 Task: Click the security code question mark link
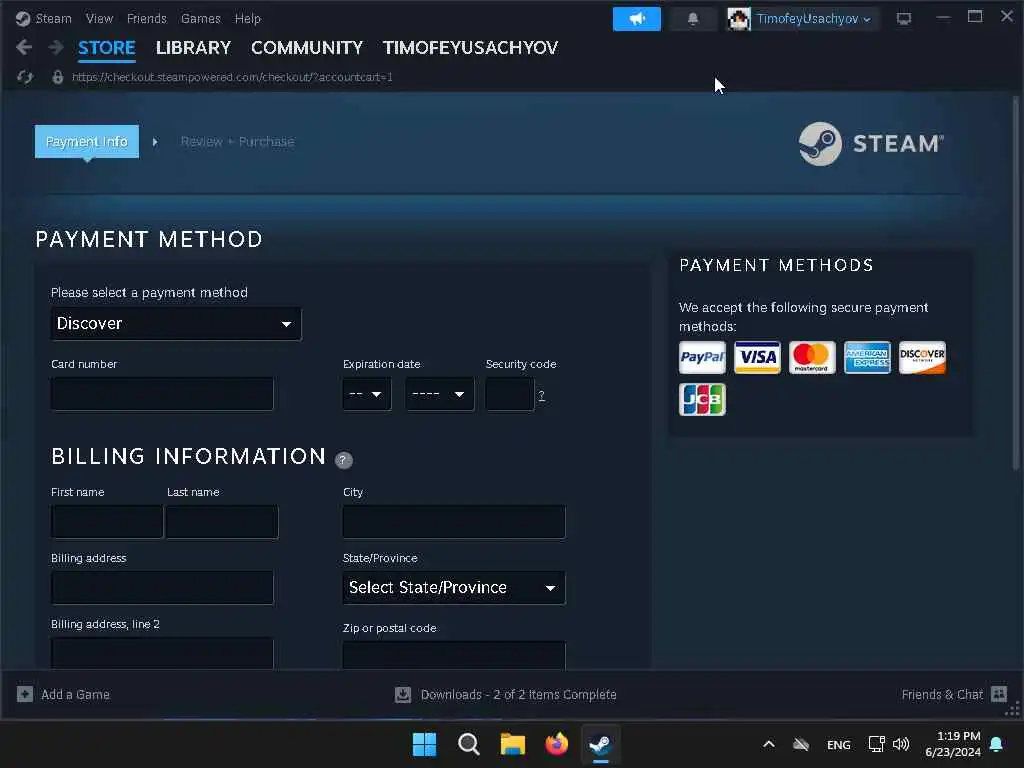tap(541, 395)
